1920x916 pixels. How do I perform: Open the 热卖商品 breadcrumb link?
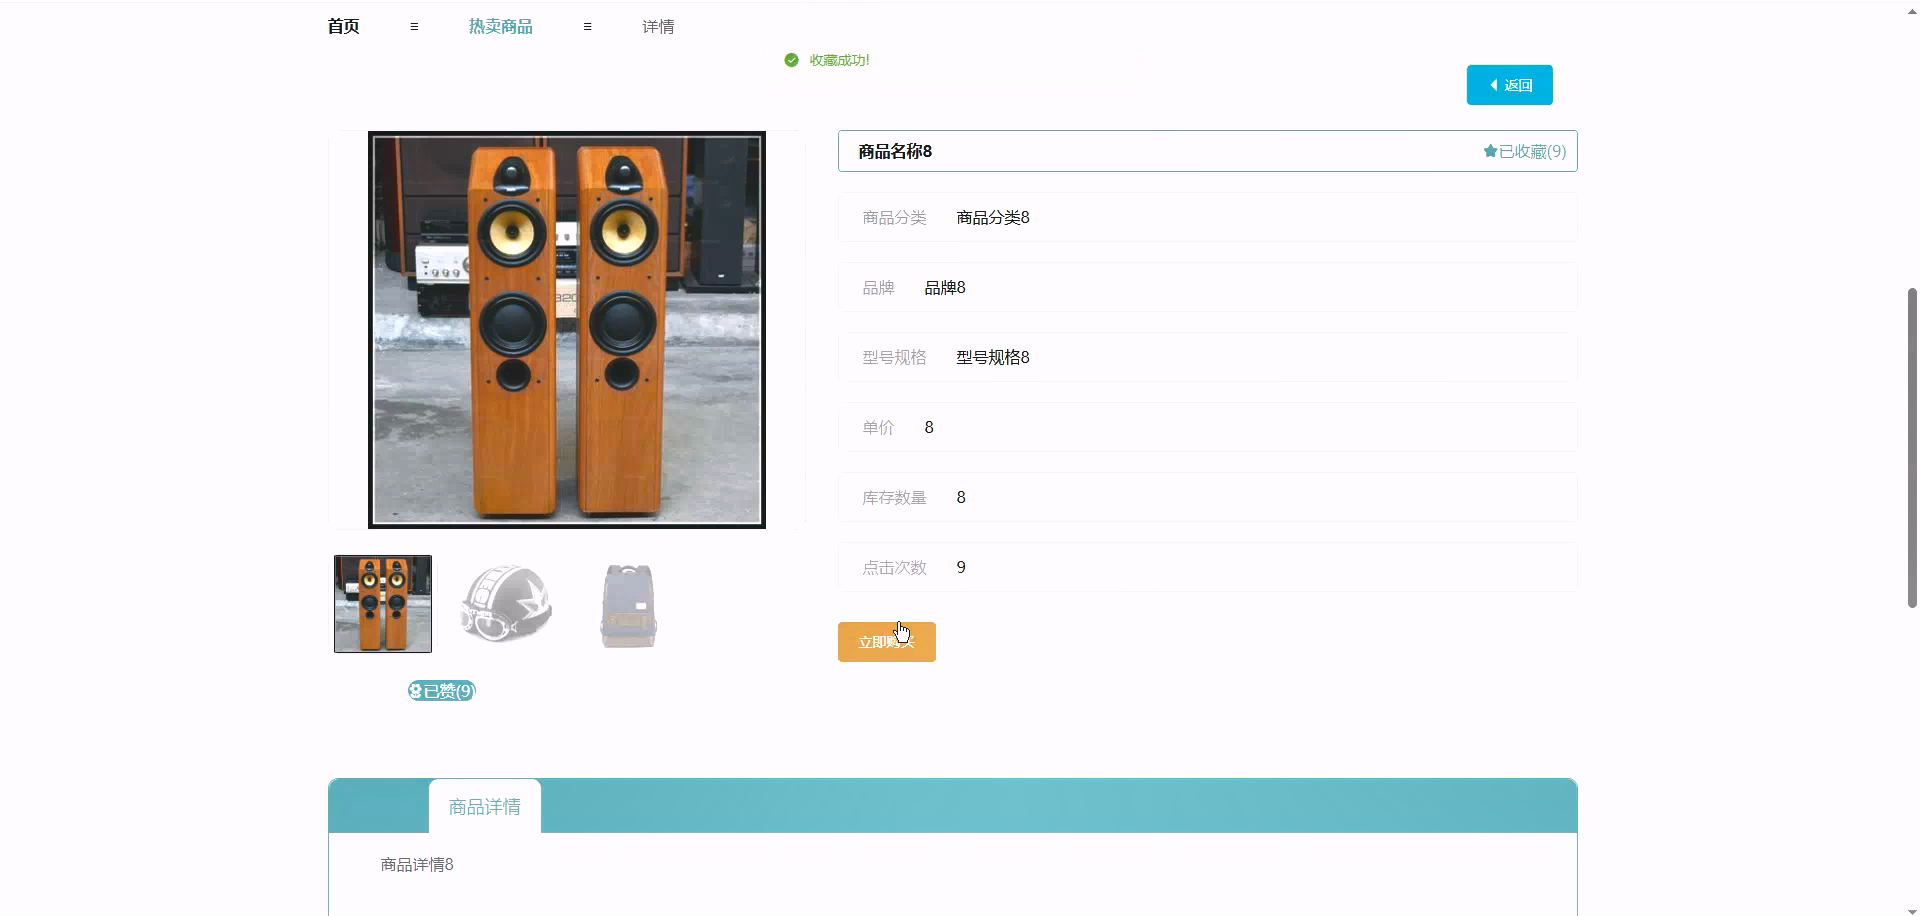coord(500,27)
